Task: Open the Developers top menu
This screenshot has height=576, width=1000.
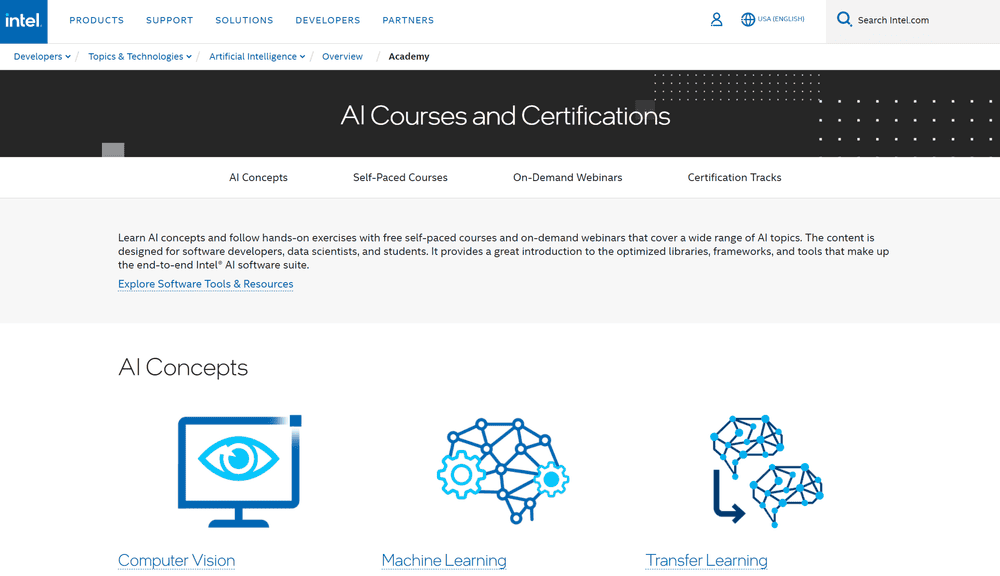Action: point(328,20)
